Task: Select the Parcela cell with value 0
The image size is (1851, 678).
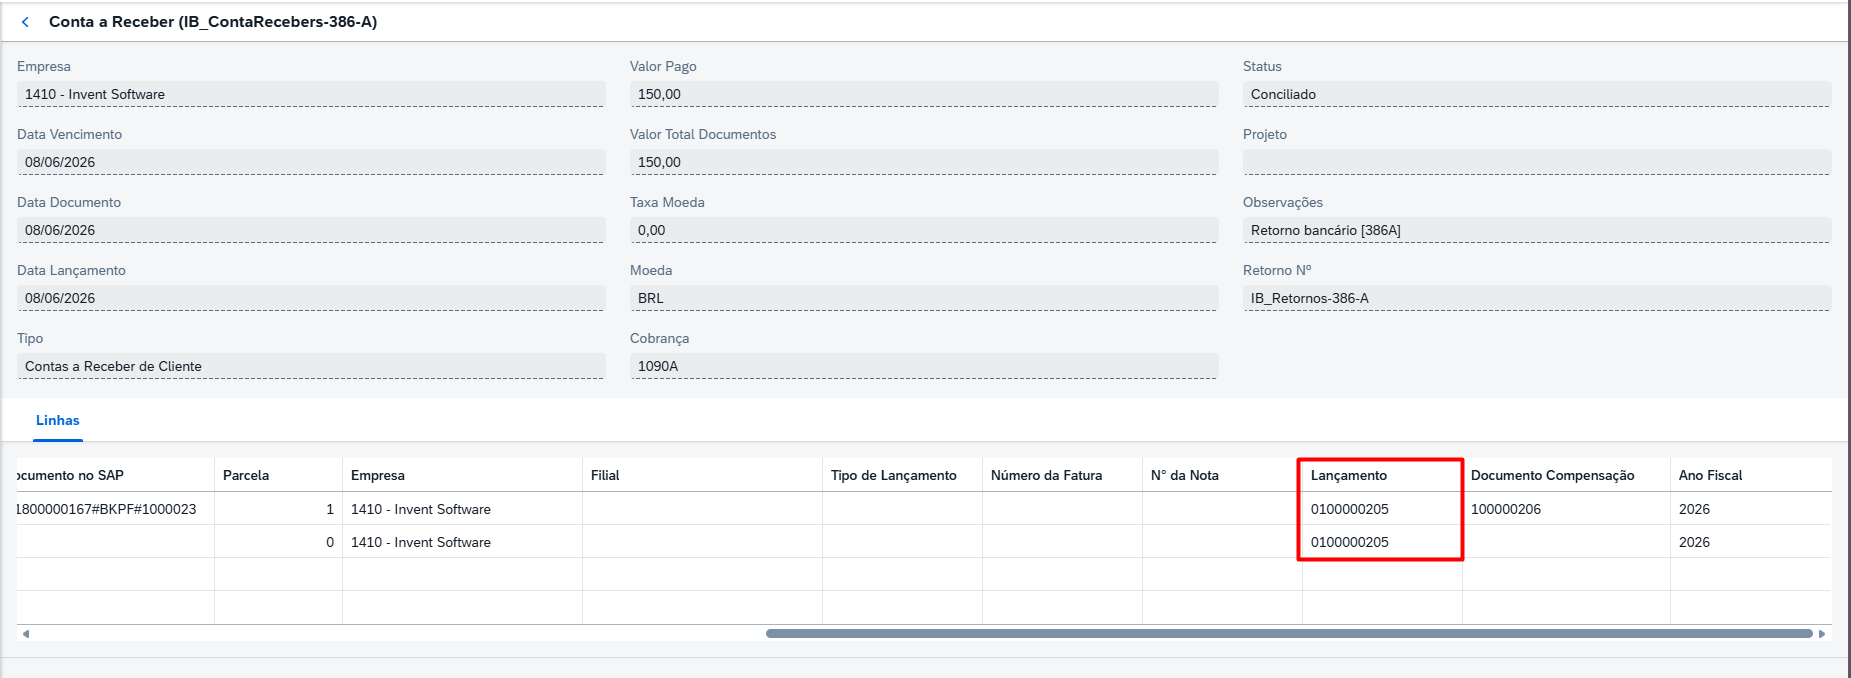Action: (279, 542)
